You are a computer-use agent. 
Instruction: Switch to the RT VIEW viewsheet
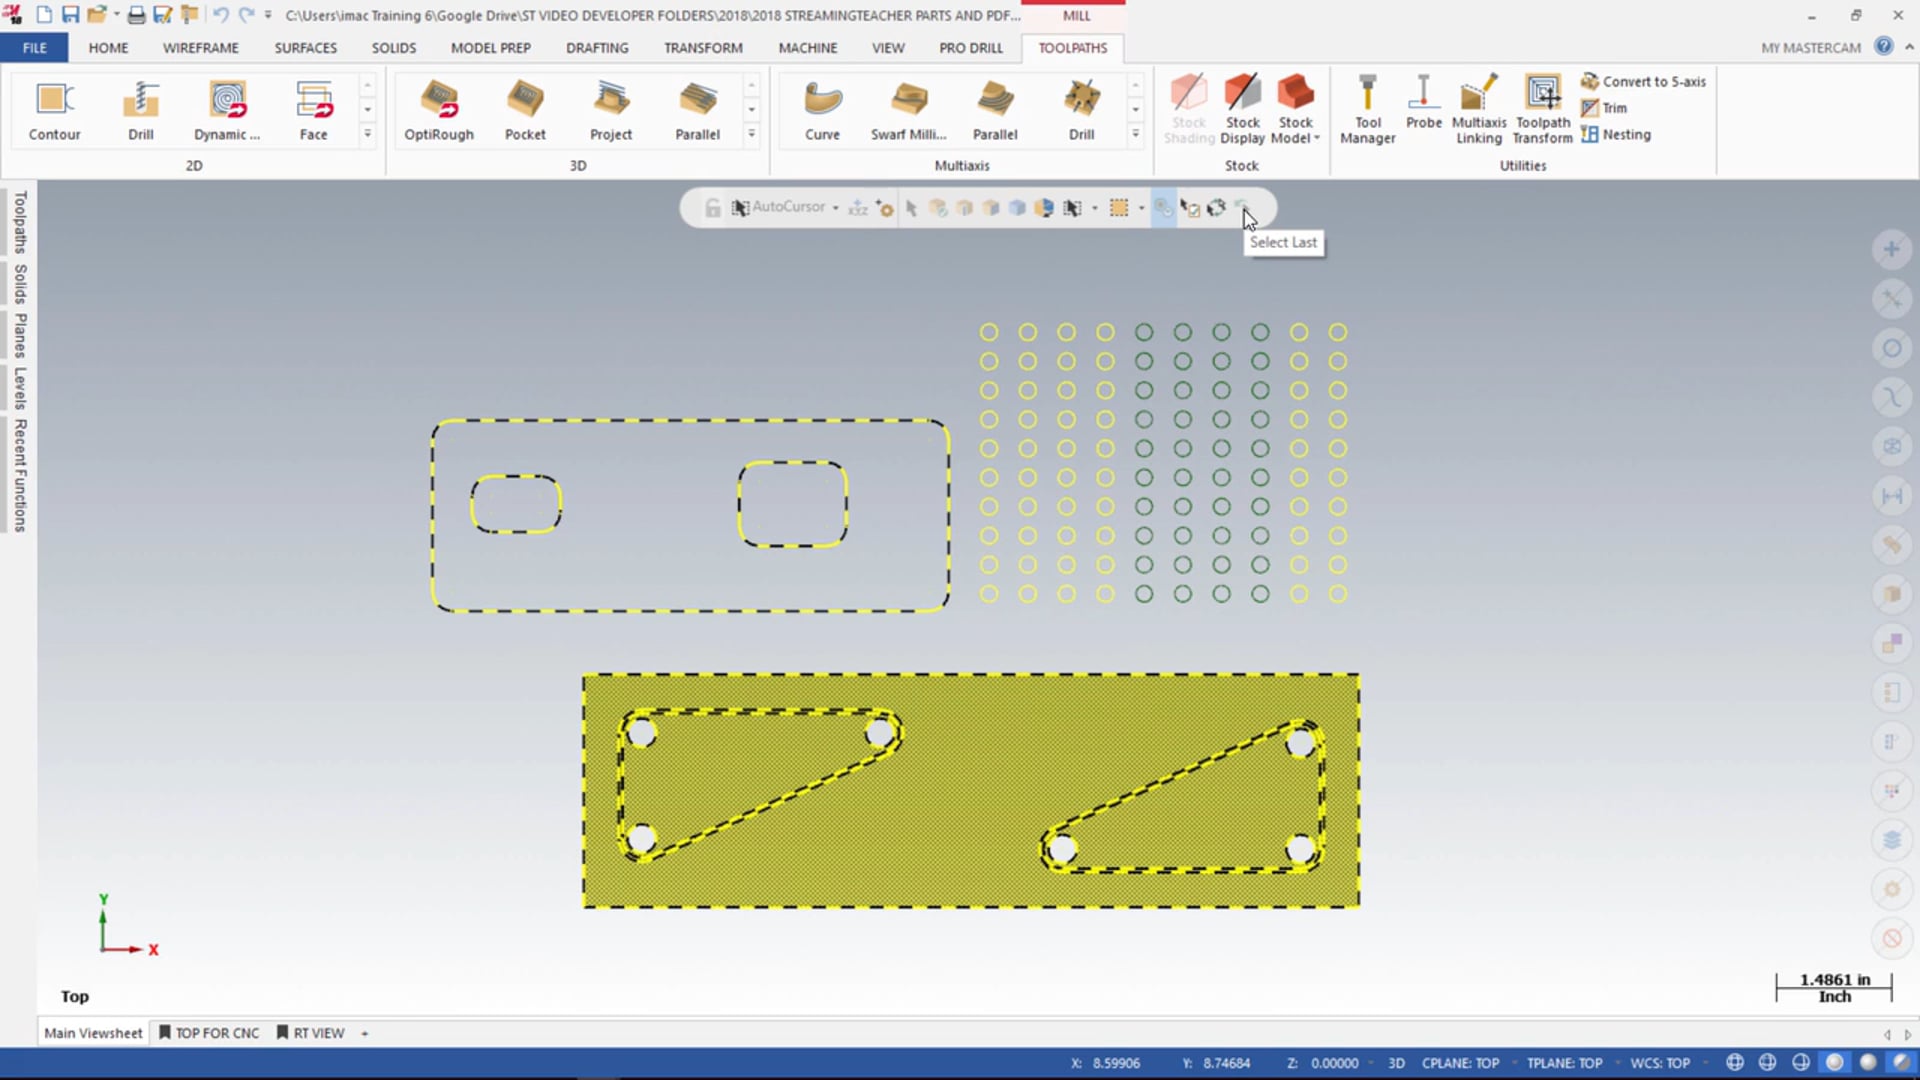tap(310, 1033)
